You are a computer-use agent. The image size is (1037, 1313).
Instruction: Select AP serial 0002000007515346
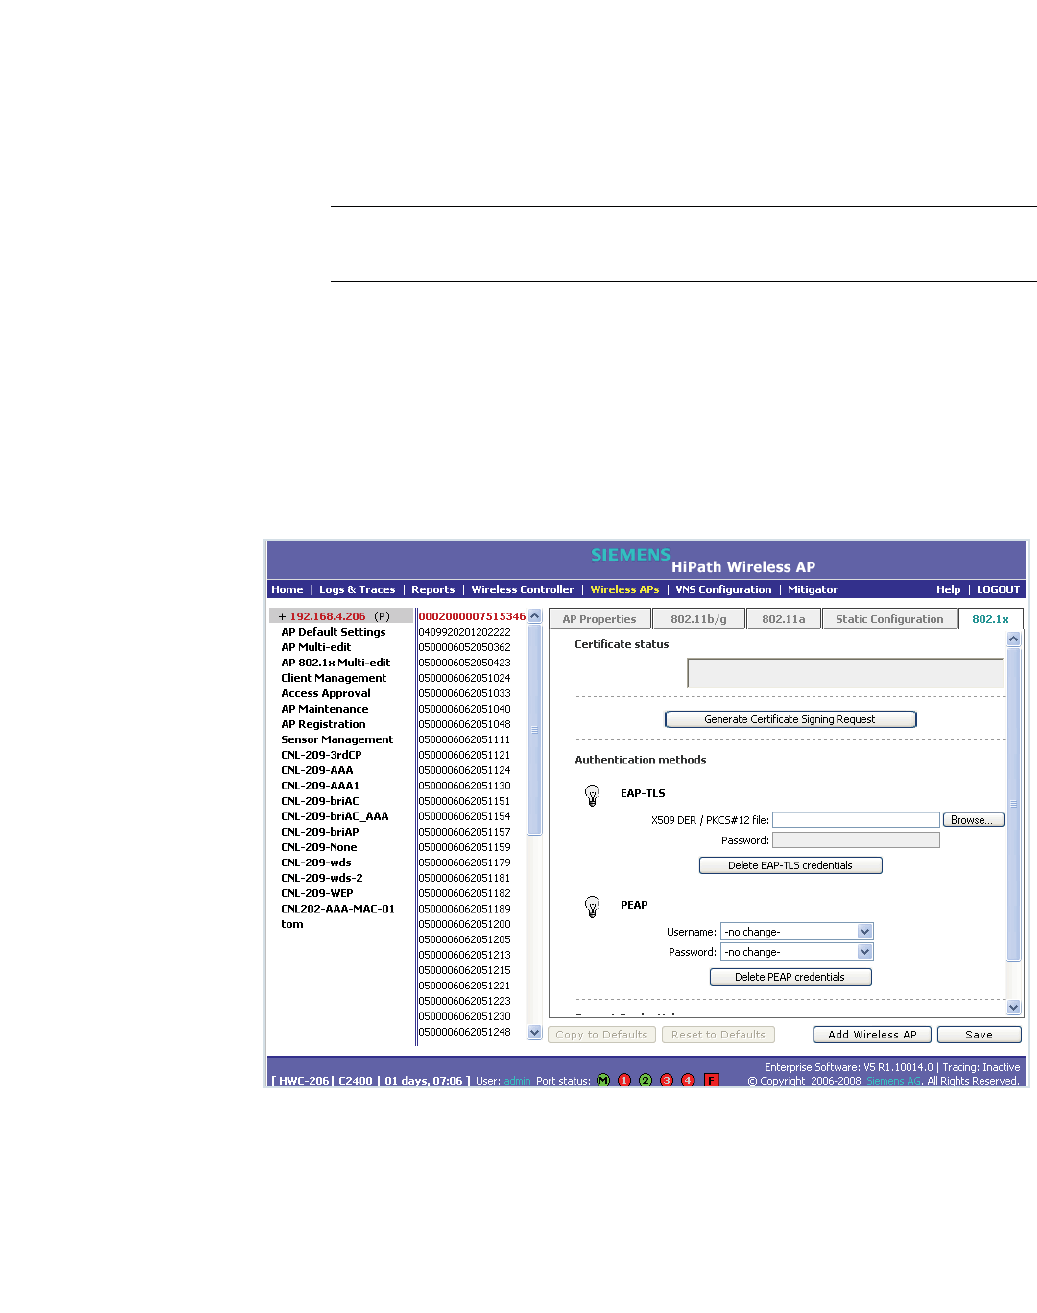pyautogui.click(x=472, y=616)
